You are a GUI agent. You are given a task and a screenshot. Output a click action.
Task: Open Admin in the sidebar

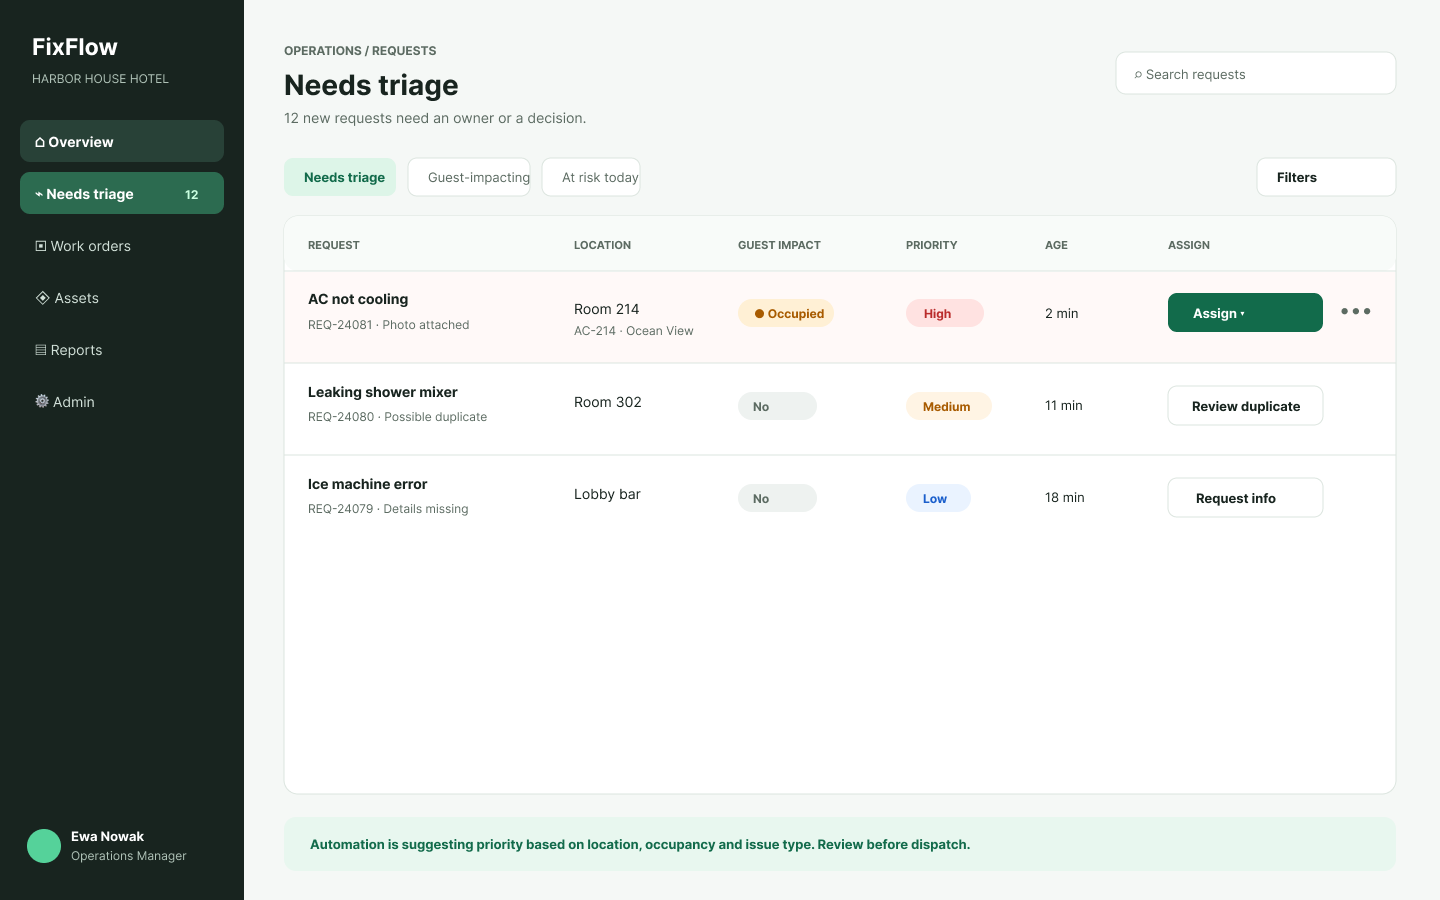click(x=122, y=401)
